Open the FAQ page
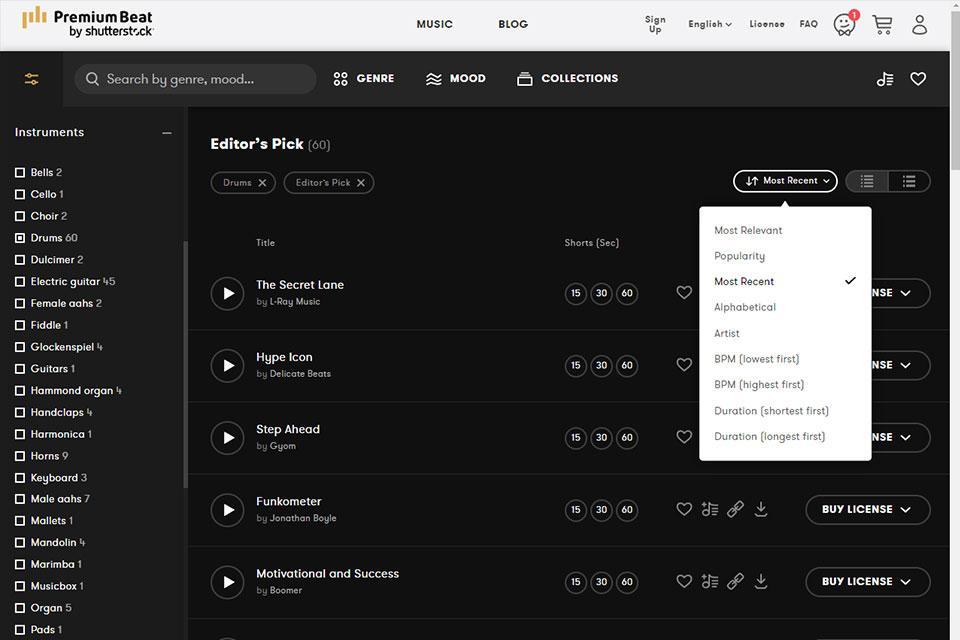Viewport: 960px width, 640px height. pos(809,24)
